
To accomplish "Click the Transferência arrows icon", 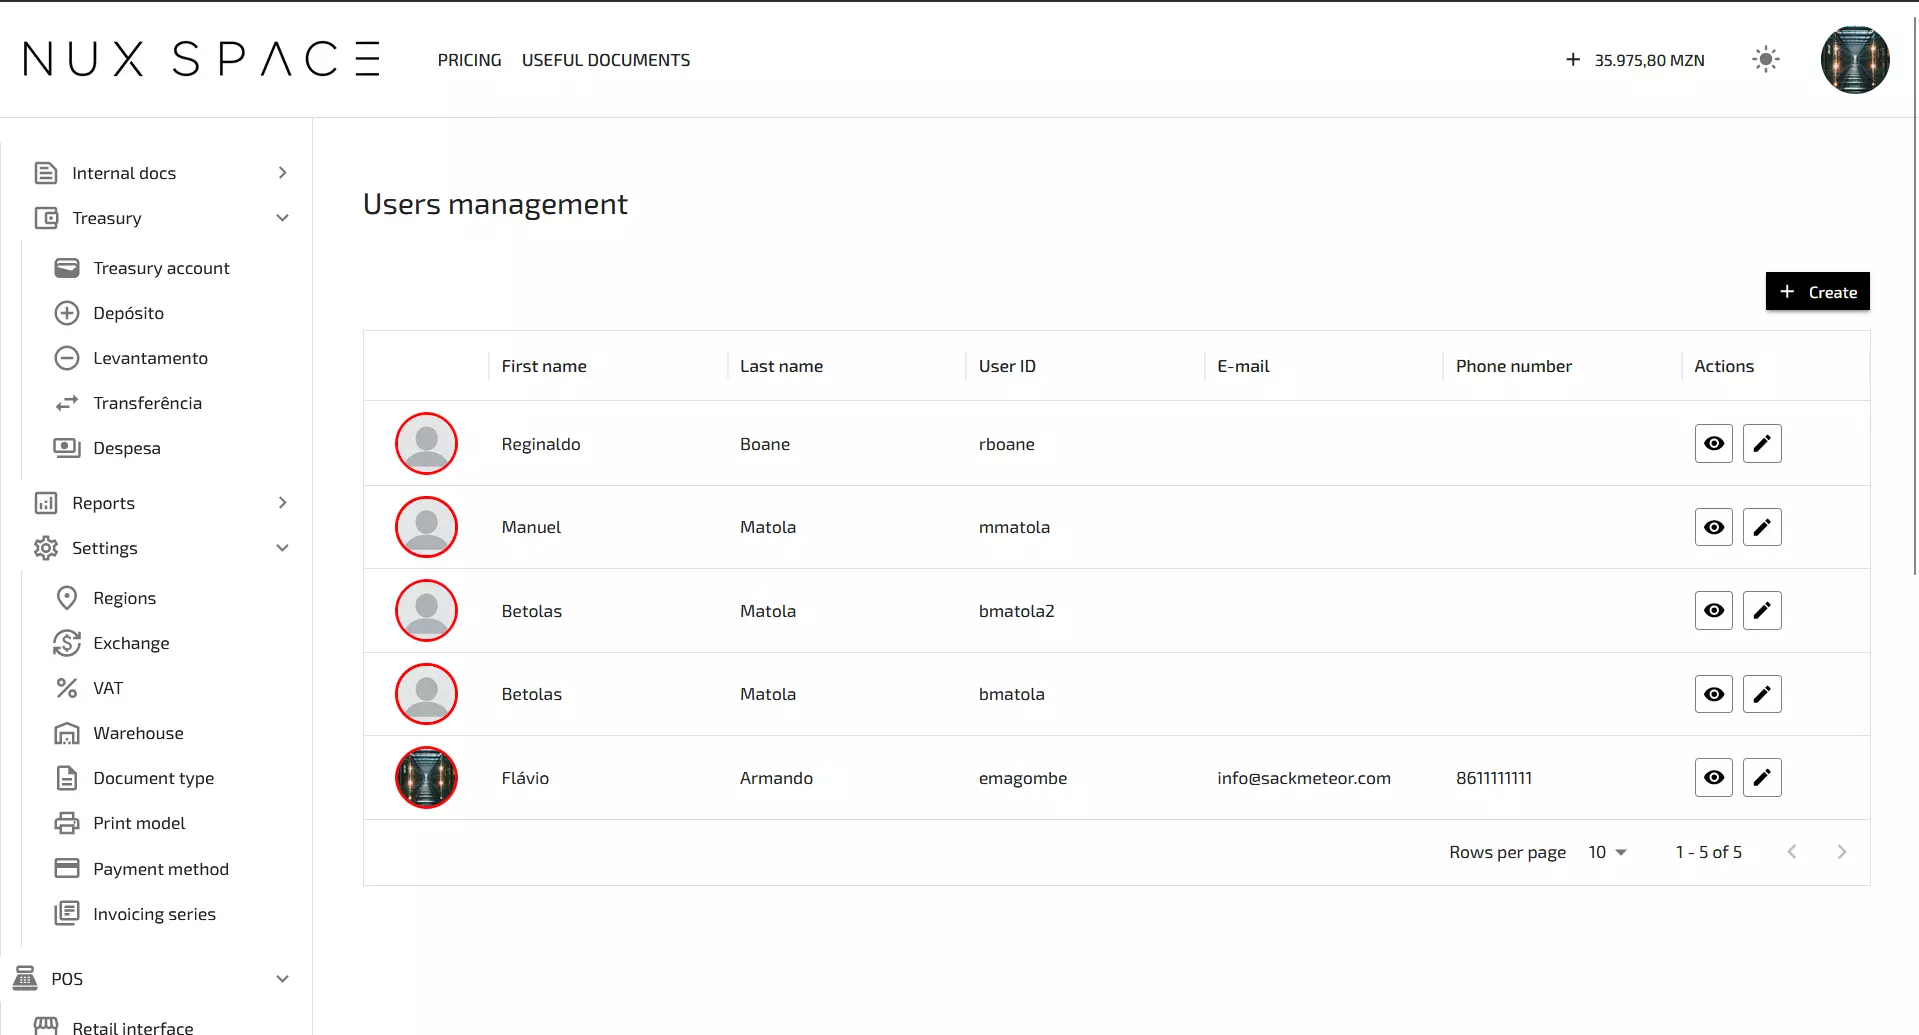I will [x=67, y=403].
